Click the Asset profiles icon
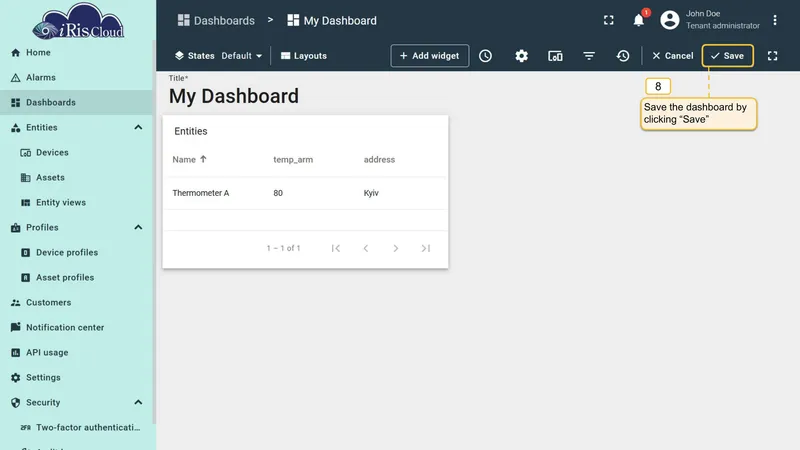800x450 pixels. (x=26, y=278)
